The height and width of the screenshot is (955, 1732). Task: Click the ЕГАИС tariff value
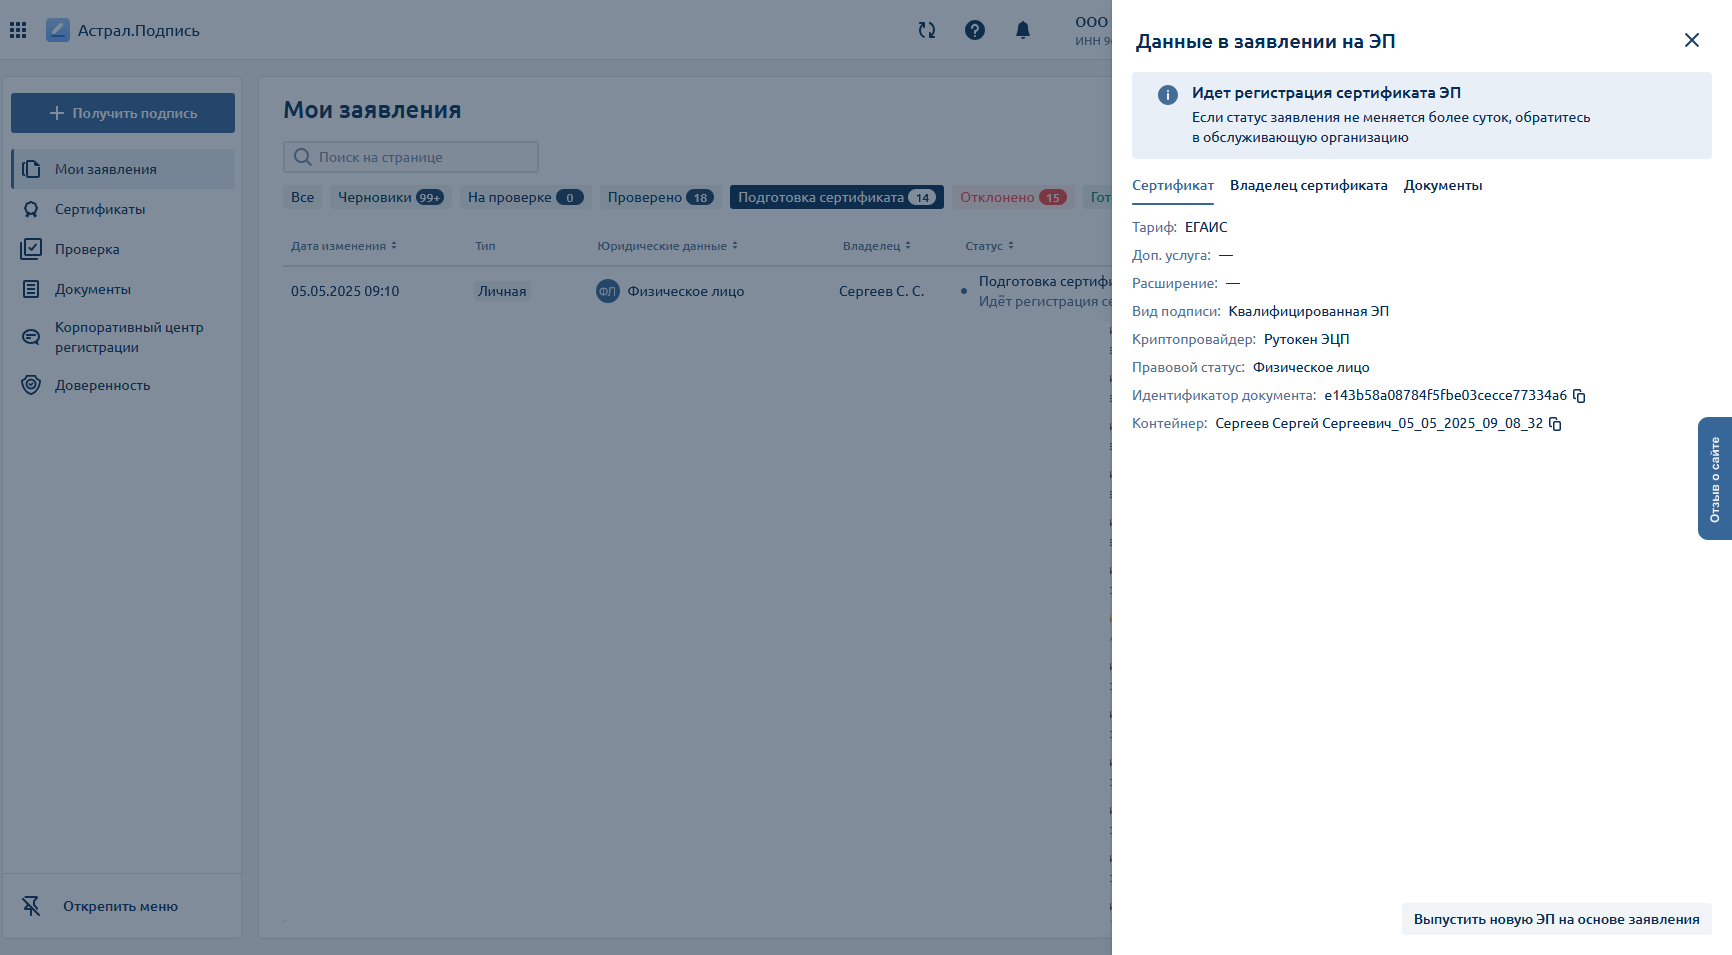[x=1206, y=227]
